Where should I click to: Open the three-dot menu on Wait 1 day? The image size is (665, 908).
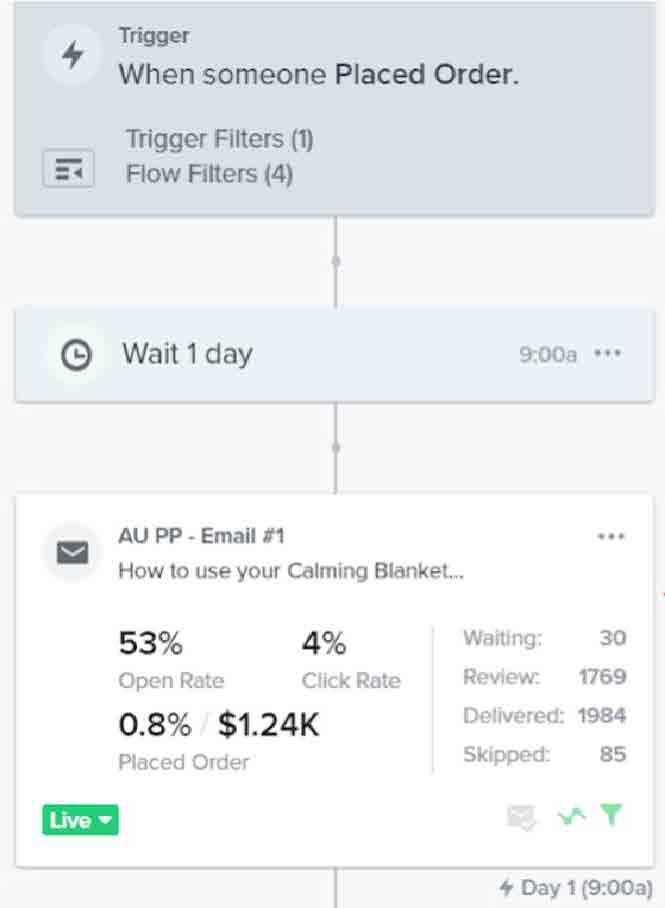pos(608,353)
